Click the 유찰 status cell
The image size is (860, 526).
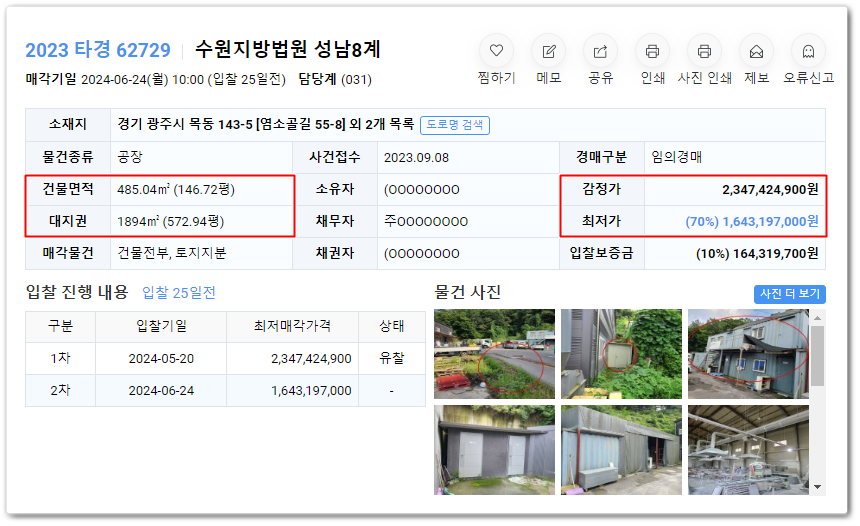[392, 358]
